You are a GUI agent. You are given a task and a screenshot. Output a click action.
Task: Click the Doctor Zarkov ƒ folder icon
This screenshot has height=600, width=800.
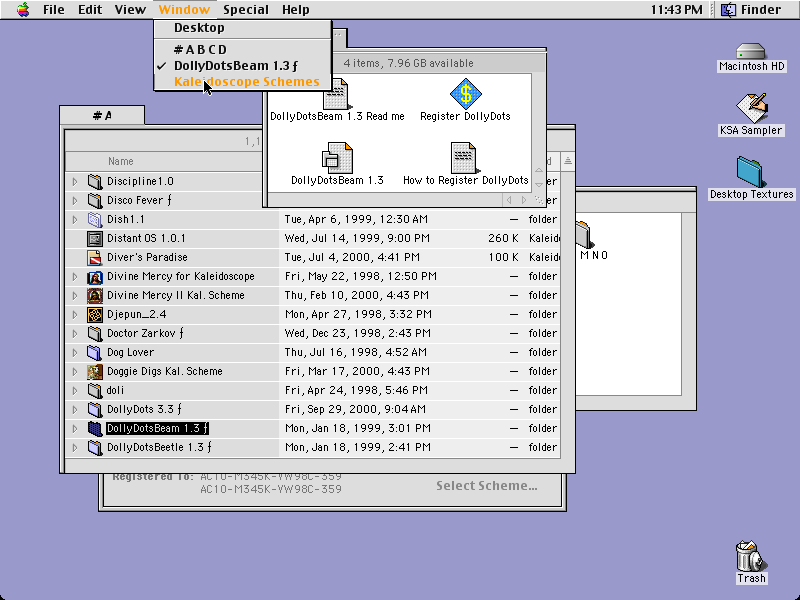[94, 333]
